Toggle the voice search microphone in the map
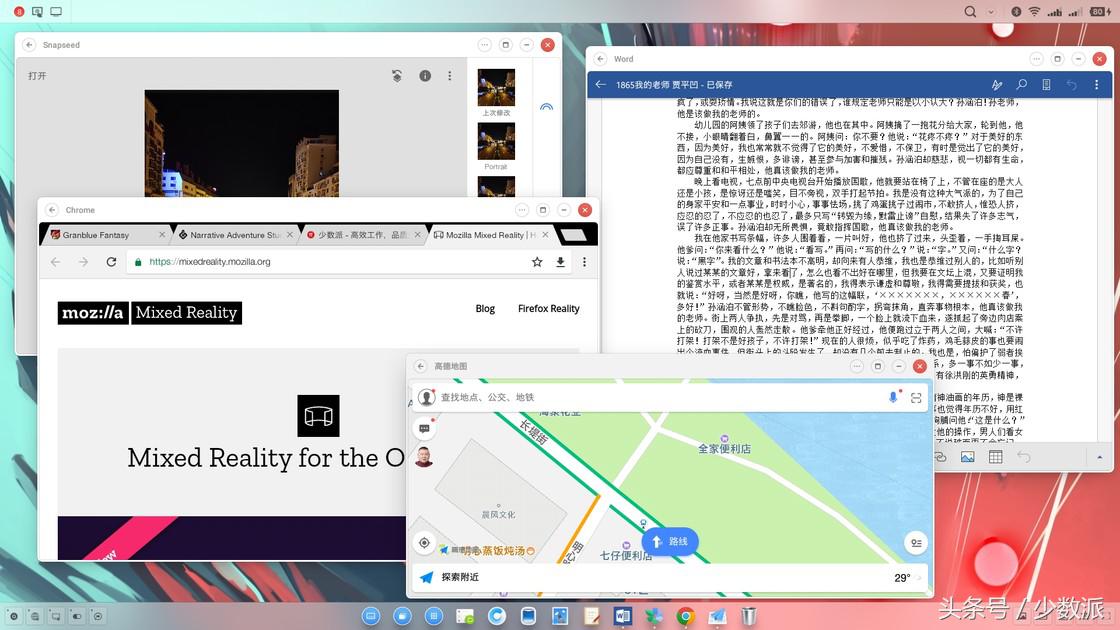The width and height of the screenshot is (1120, 630). pos(893,397)
